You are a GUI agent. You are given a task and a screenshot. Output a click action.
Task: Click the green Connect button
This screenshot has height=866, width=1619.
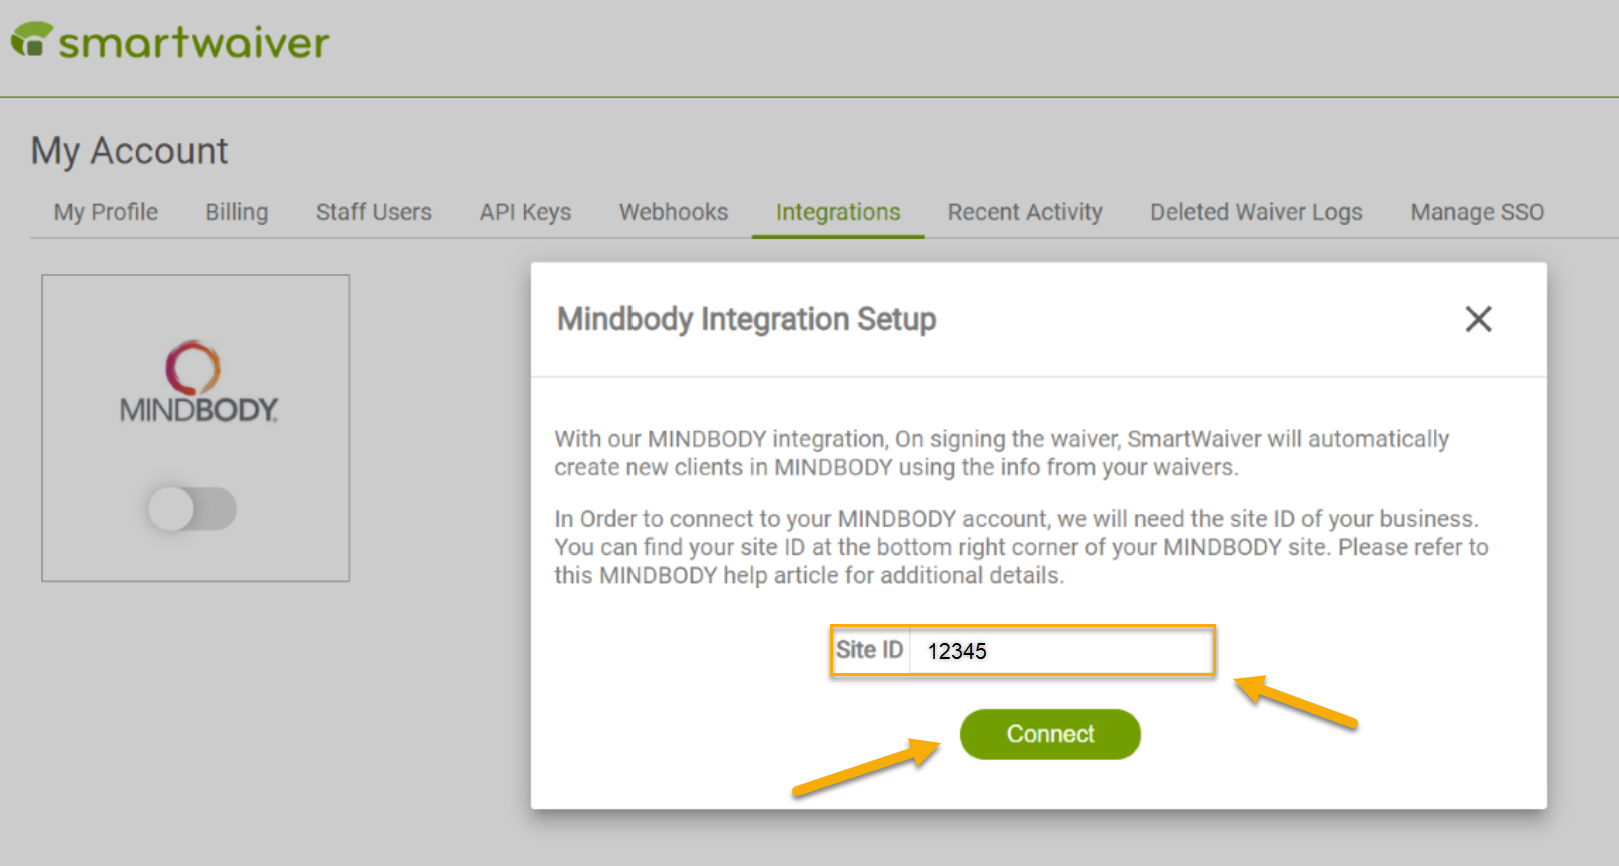(x=1050, y=734)
